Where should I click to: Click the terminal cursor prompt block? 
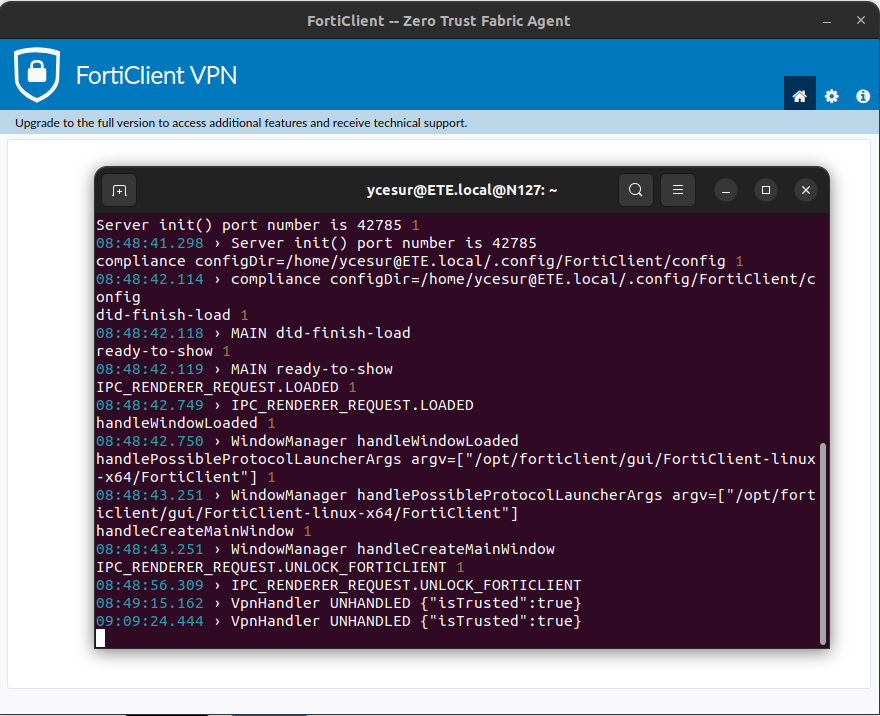click(x=100, y=639)
